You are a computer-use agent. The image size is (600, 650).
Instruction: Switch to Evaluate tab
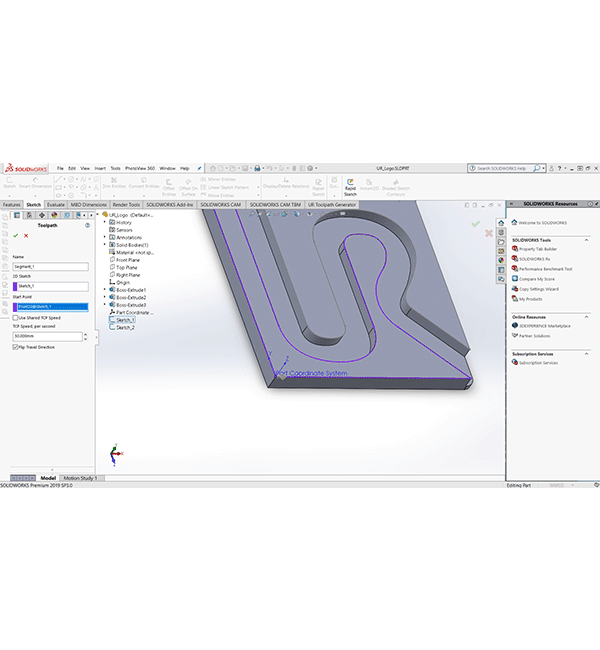point(56,205)
